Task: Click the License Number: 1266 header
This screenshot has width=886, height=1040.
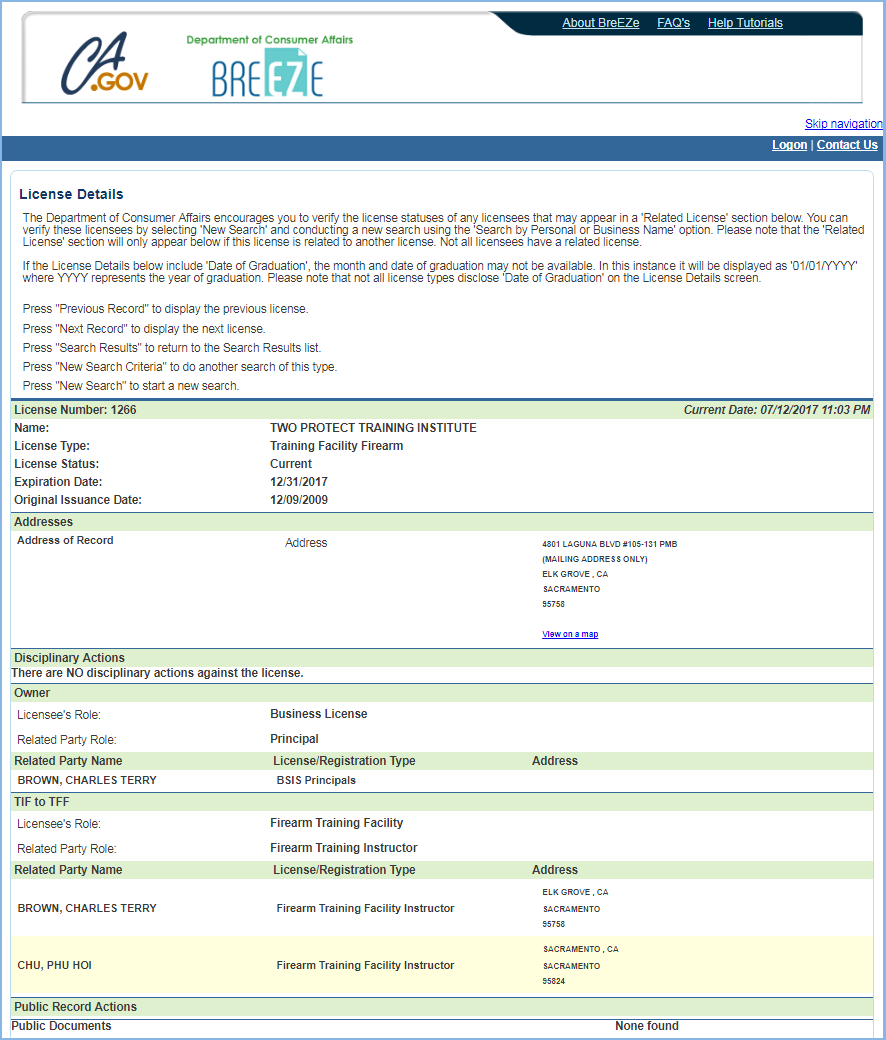Action: point(75,410)
